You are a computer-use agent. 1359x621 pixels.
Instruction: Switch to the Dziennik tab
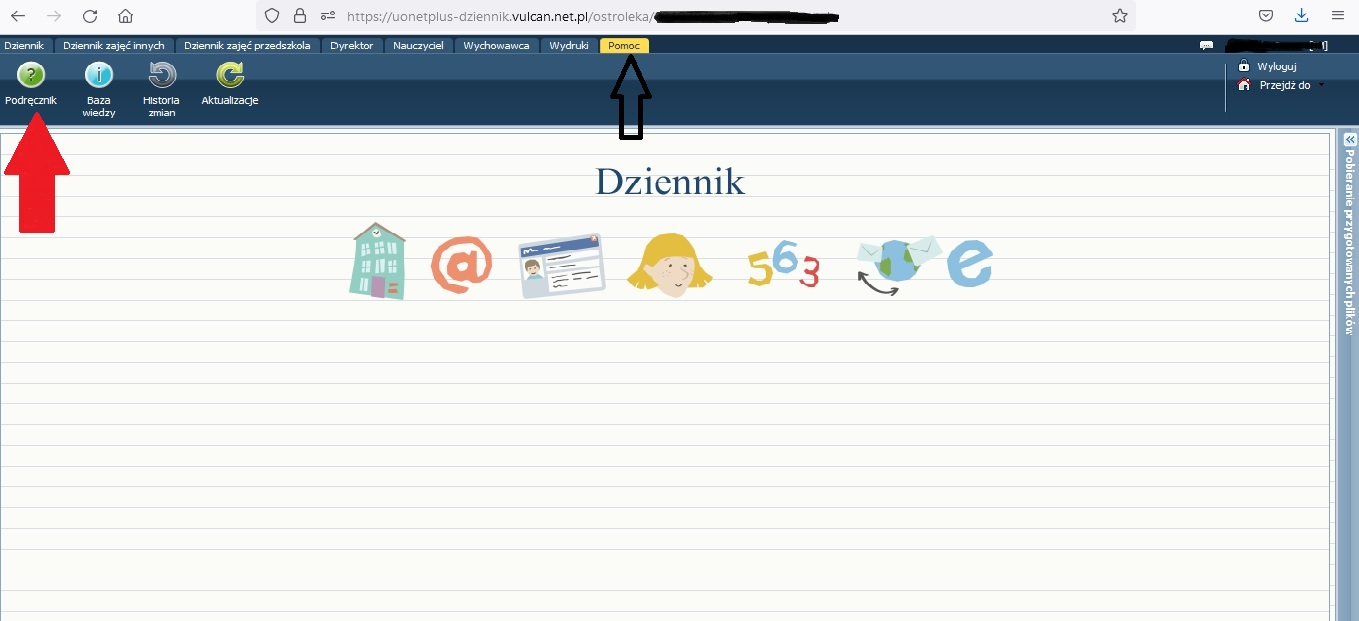tap(24, 45)
